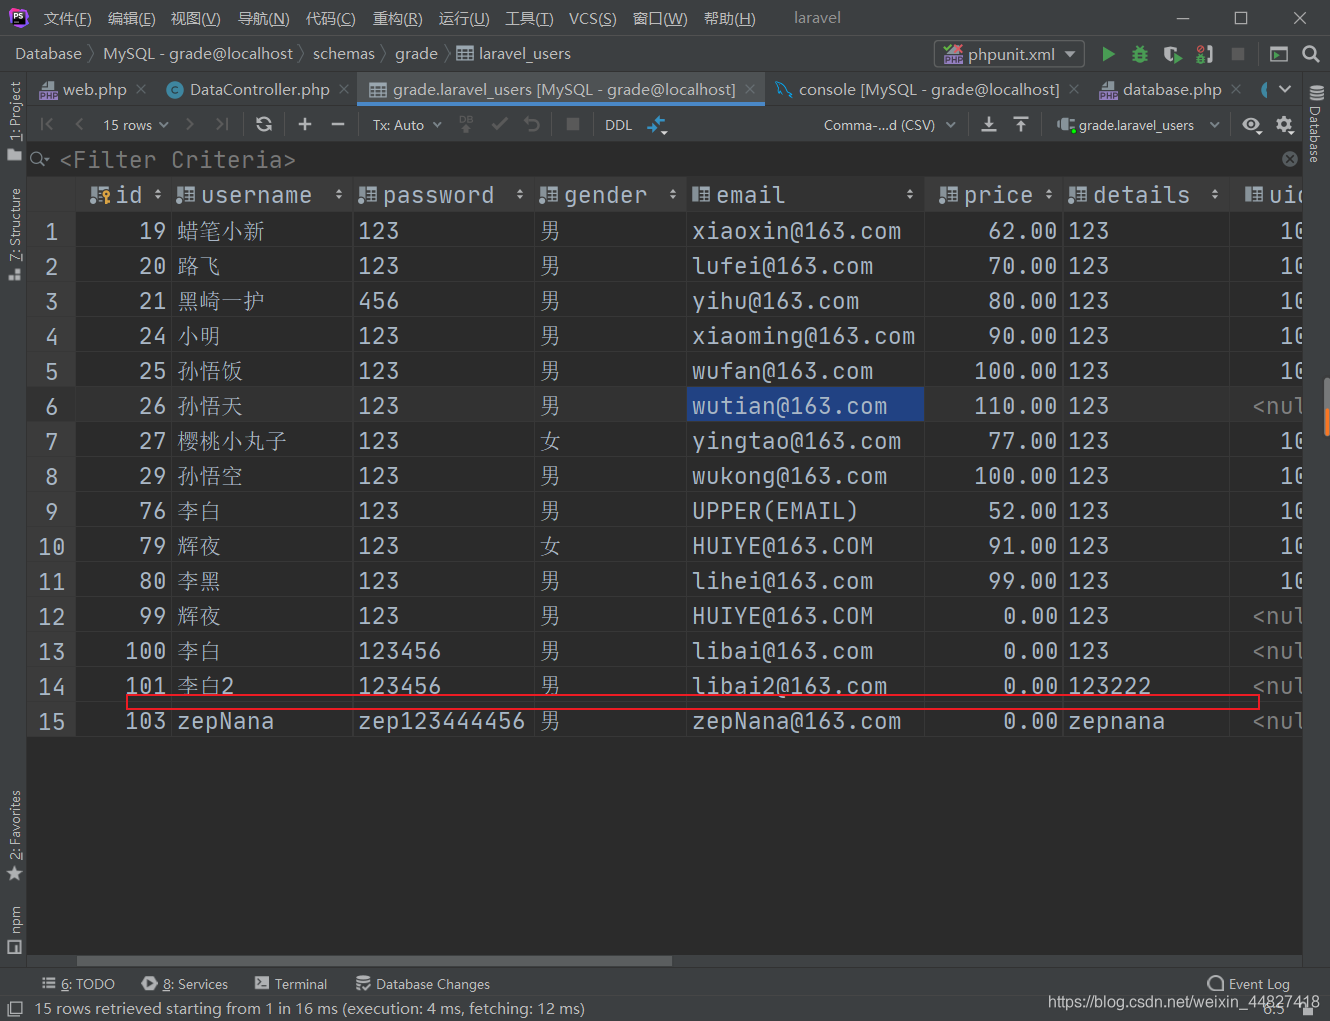Image resolution: width=1330 pixels, height=1021 pixels.
Task: Reload table data with refresh icon
Action: coord(264,124)
